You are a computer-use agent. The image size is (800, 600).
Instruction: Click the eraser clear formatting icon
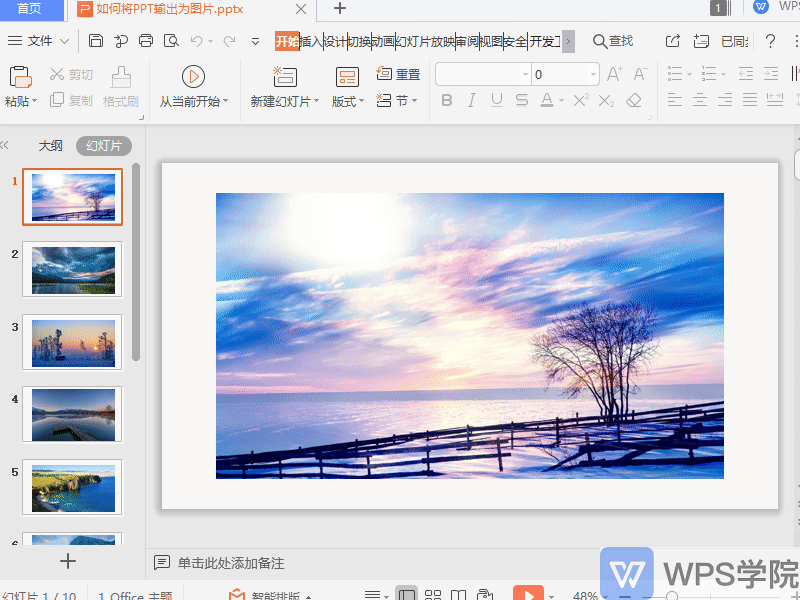(634, 101)
